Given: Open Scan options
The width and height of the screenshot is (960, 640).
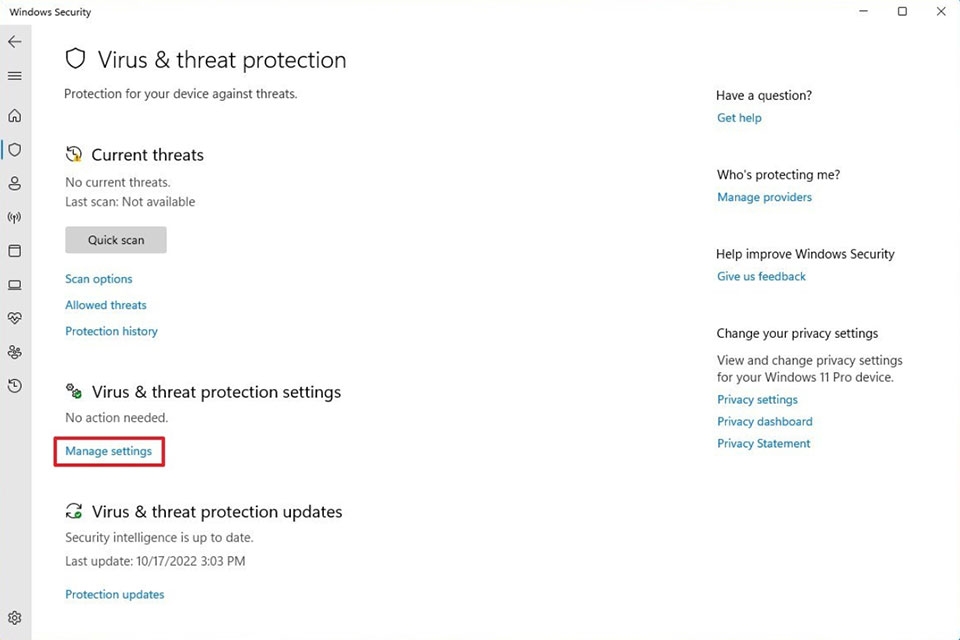Looking at the screenshot, I should click(x=98, y=278).
